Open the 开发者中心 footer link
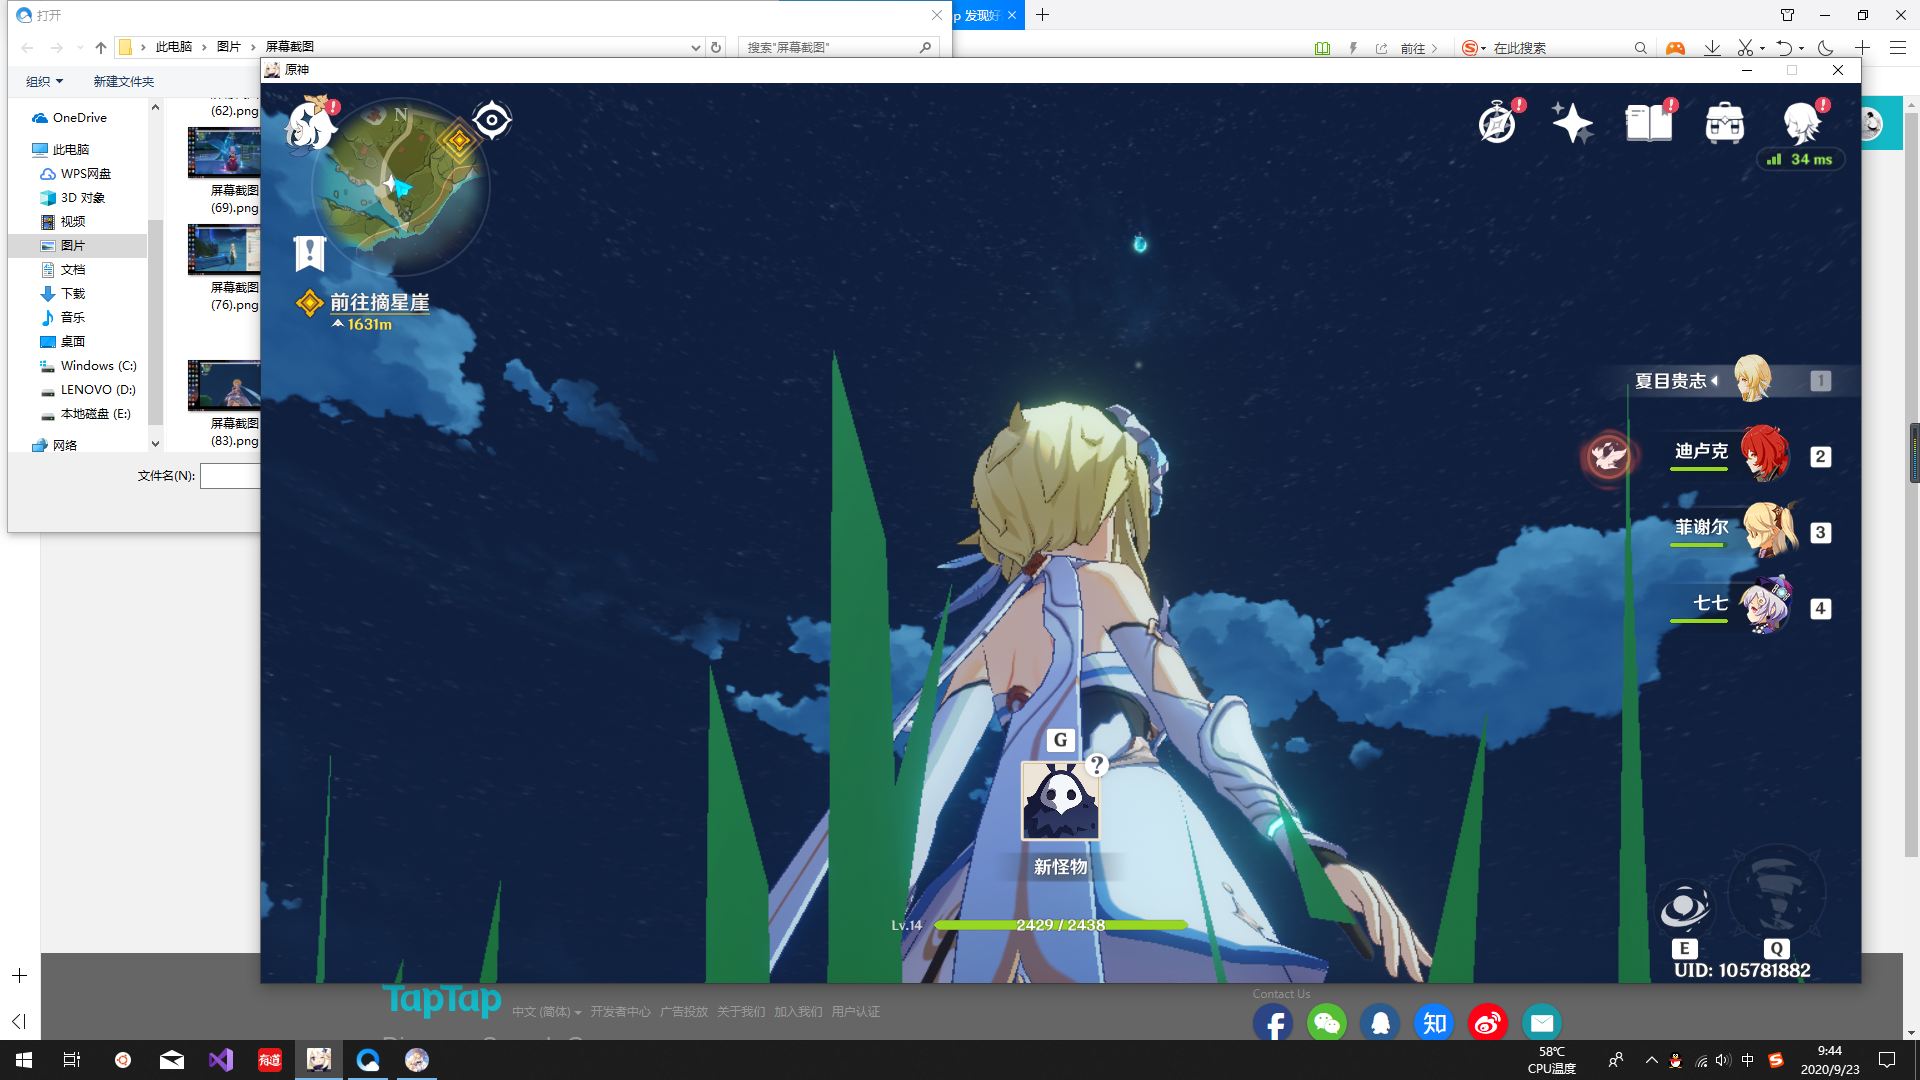The image size is (1920, 1080). tap(620, 1012)
